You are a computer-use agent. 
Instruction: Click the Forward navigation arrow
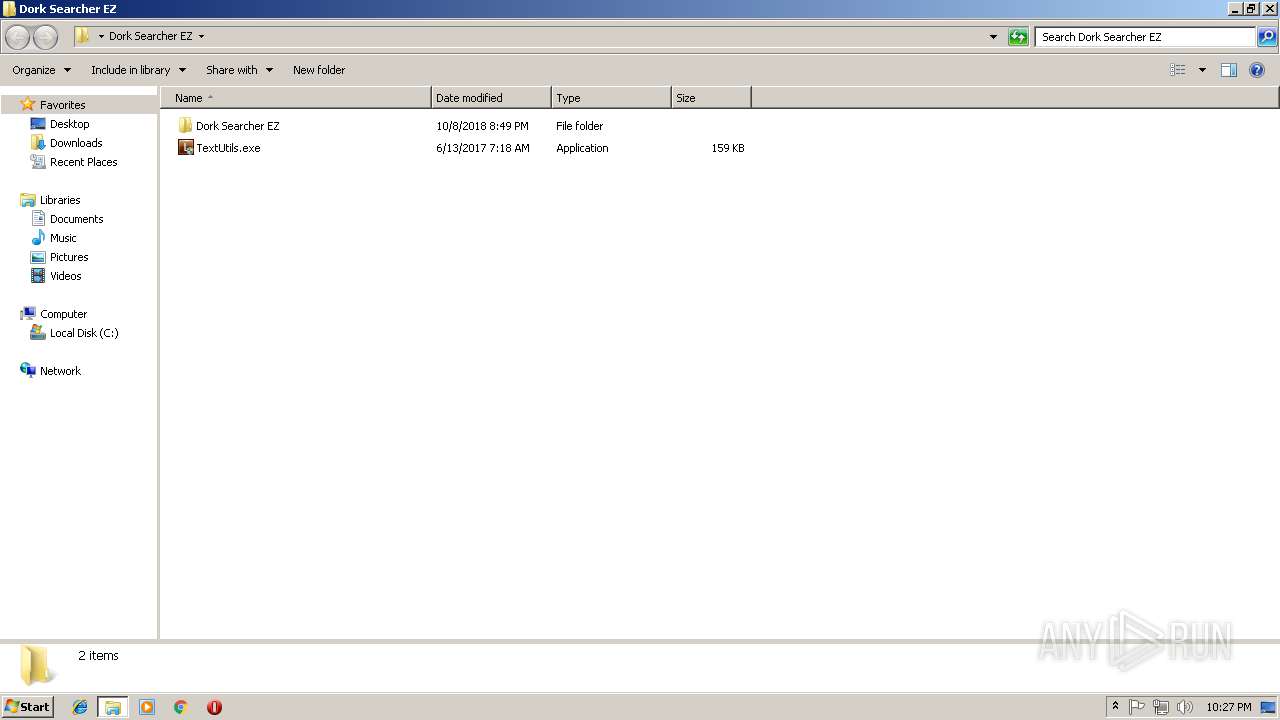(x=45, y=37)
